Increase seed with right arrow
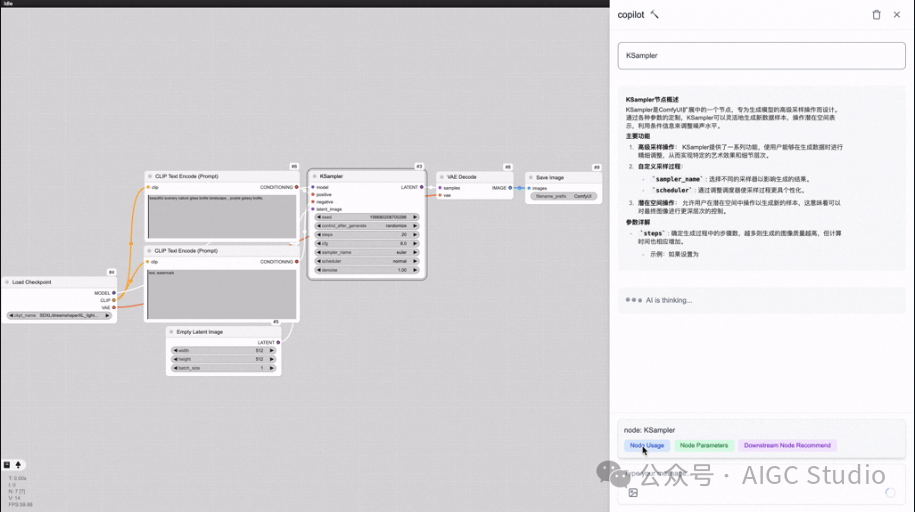The height and width of the screenshot is (512, 915). [415, 217]
